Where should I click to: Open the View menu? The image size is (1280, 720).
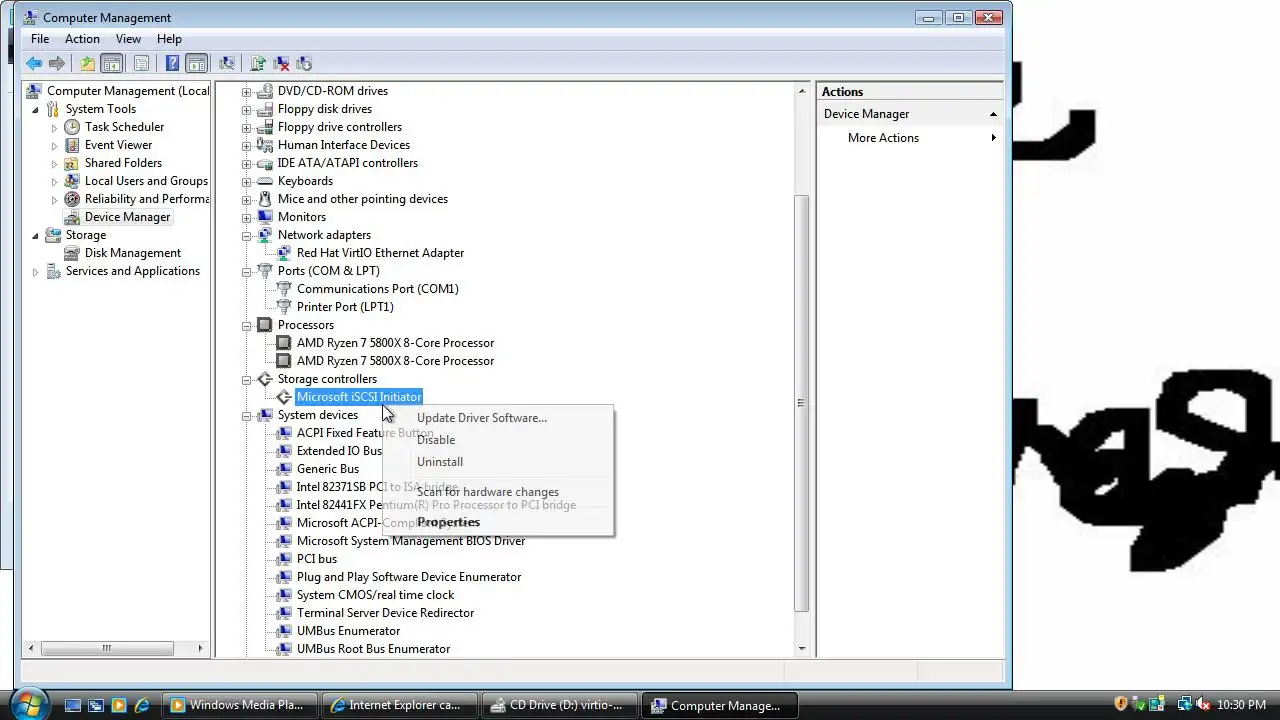click(x=128, y=39)
